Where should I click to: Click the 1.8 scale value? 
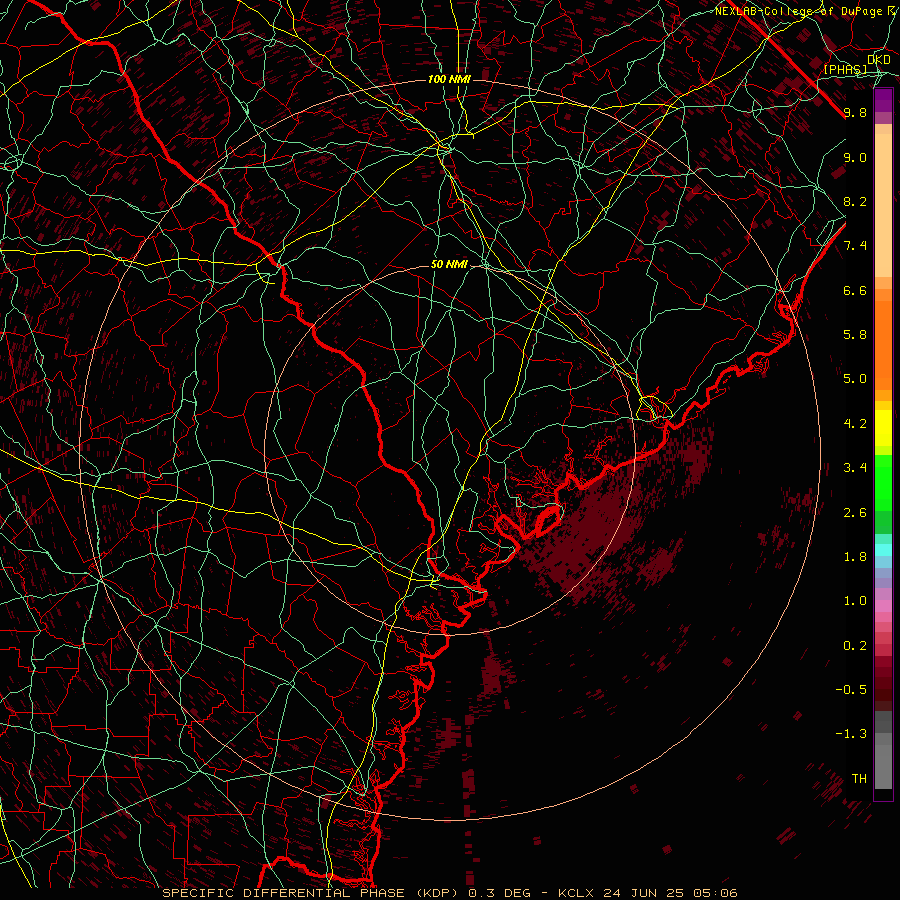pyautogui.click(x=855, y=557)
